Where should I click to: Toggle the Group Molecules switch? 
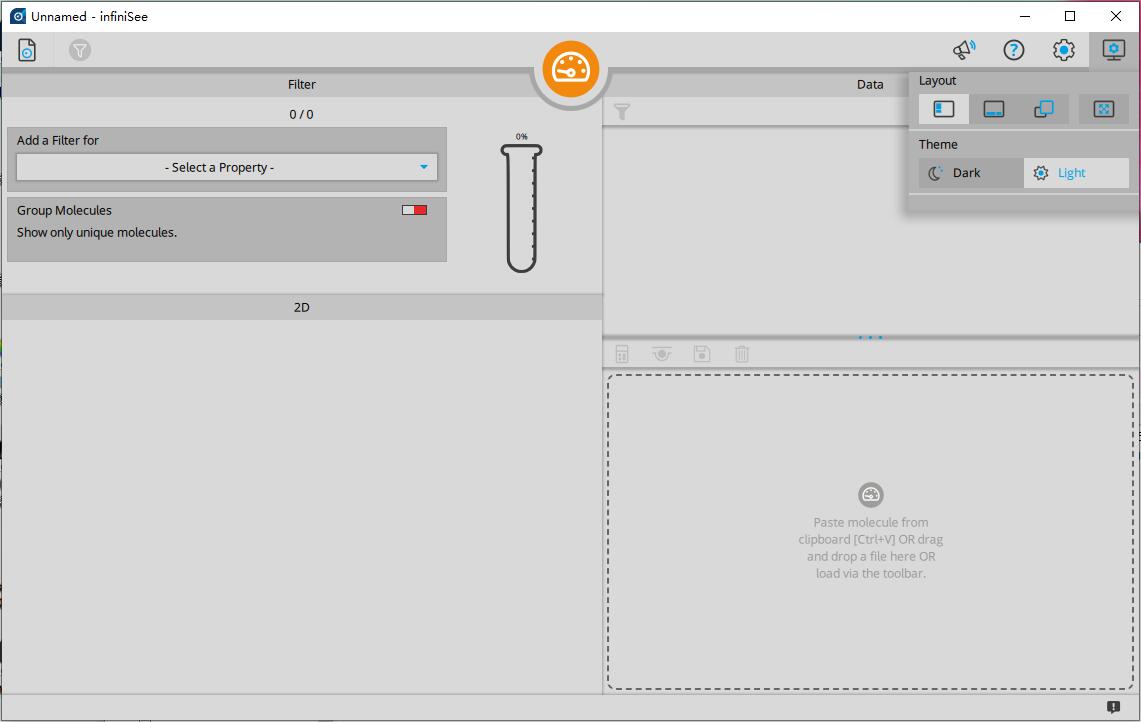[414, 210]
